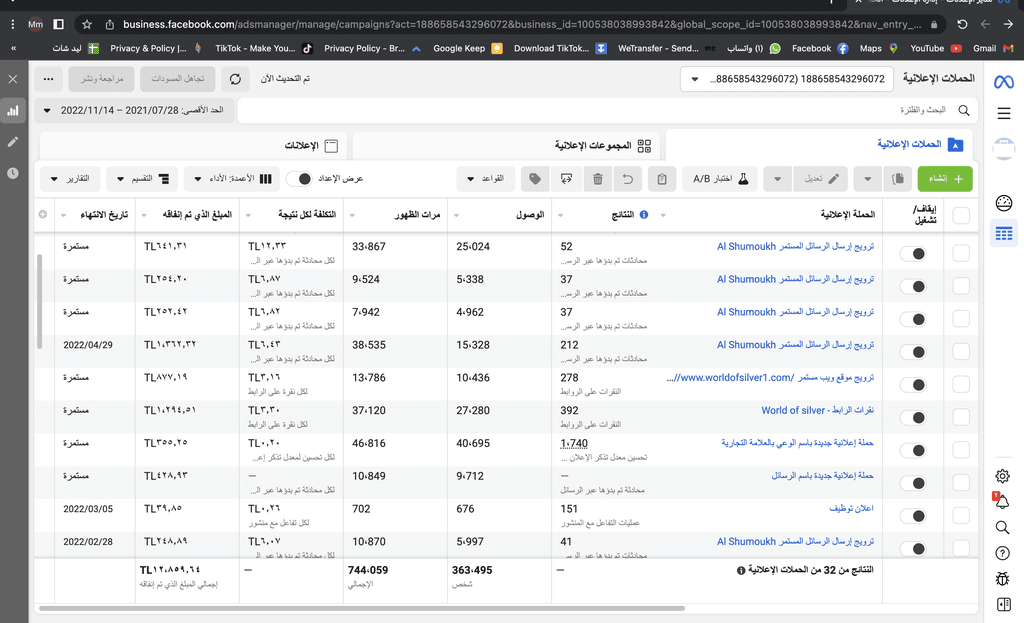Image resolution: width=1024 pixels, height=623 pixels.
Task: Open Google Keep bookmark
Action: click(x=468, y=48)
